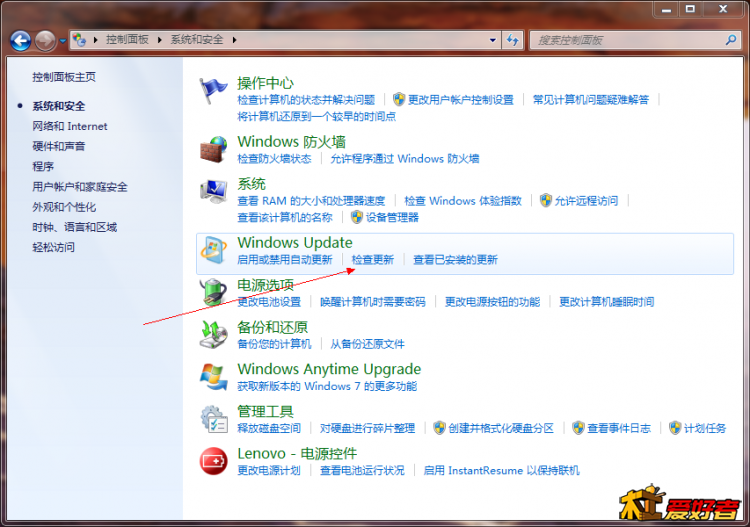Click 获取新版本的 Windows 7 的更多功能

(x=327, y=386)
